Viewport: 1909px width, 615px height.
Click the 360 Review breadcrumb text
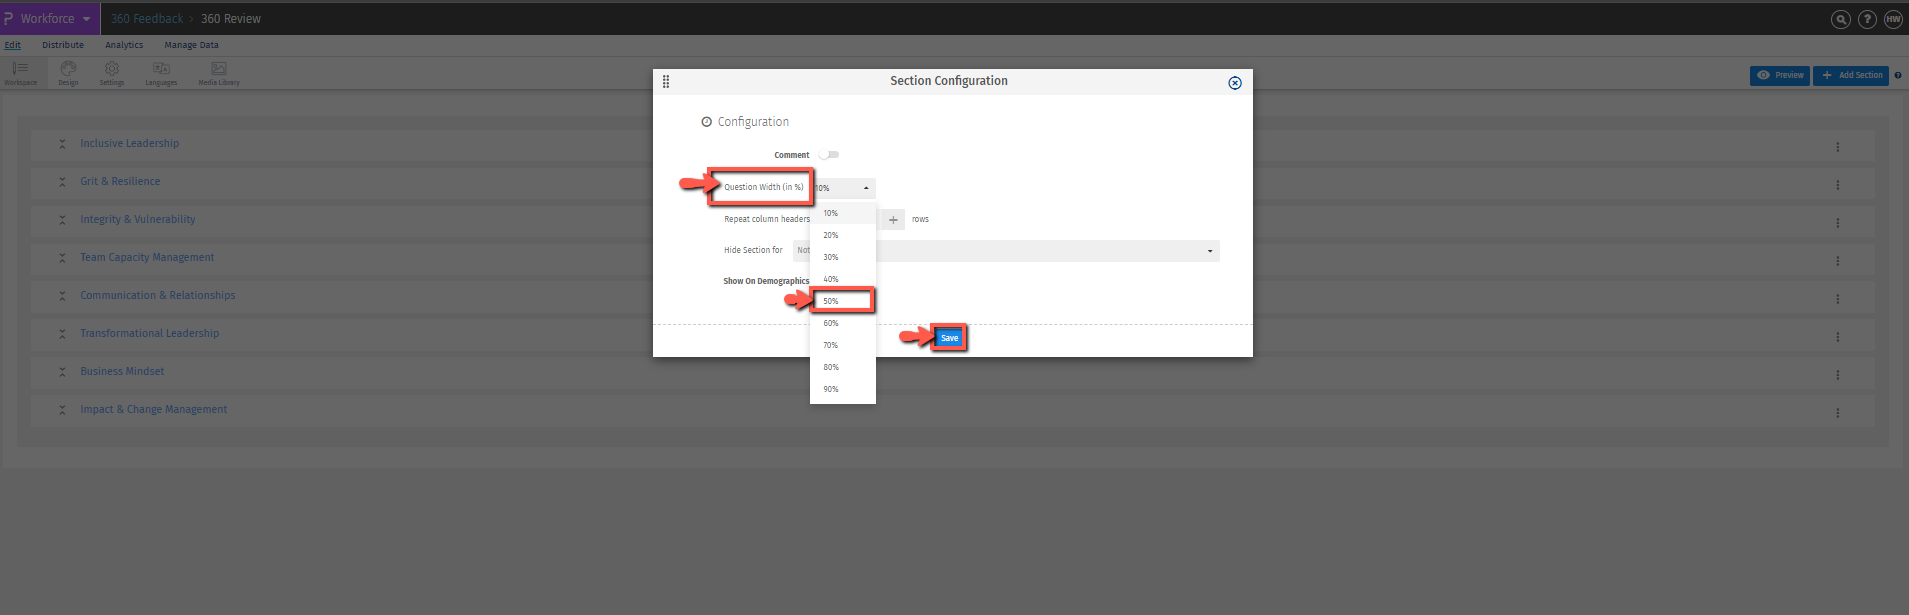[x=231, y=19]
